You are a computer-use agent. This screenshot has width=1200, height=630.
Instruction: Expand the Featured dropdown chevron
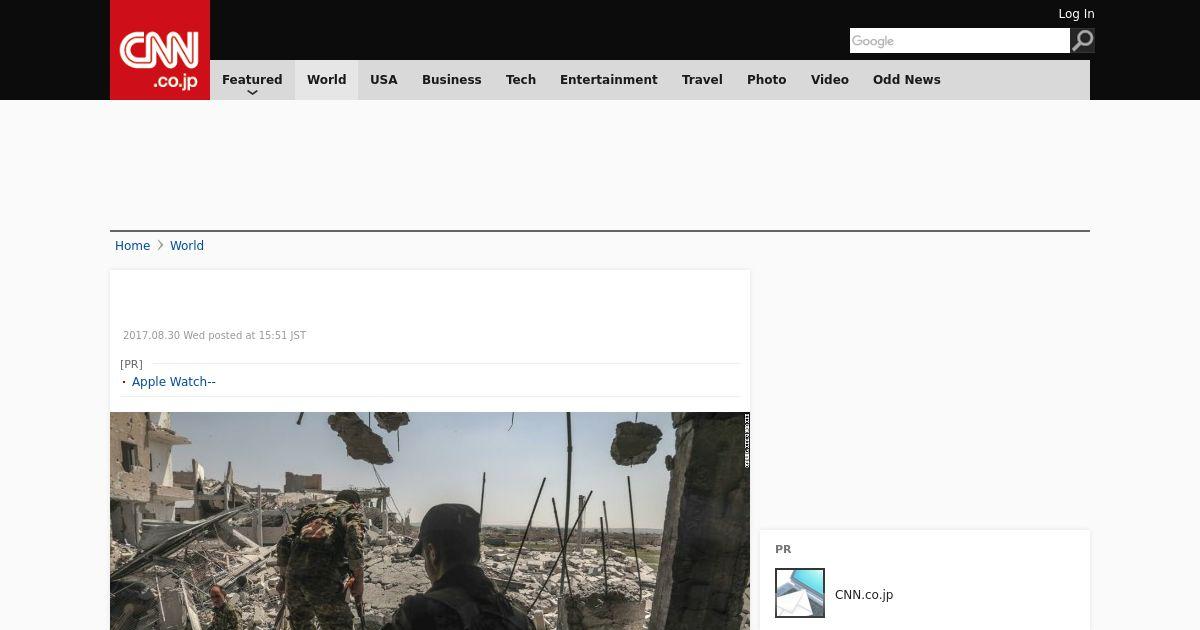(x=252, y=93)
